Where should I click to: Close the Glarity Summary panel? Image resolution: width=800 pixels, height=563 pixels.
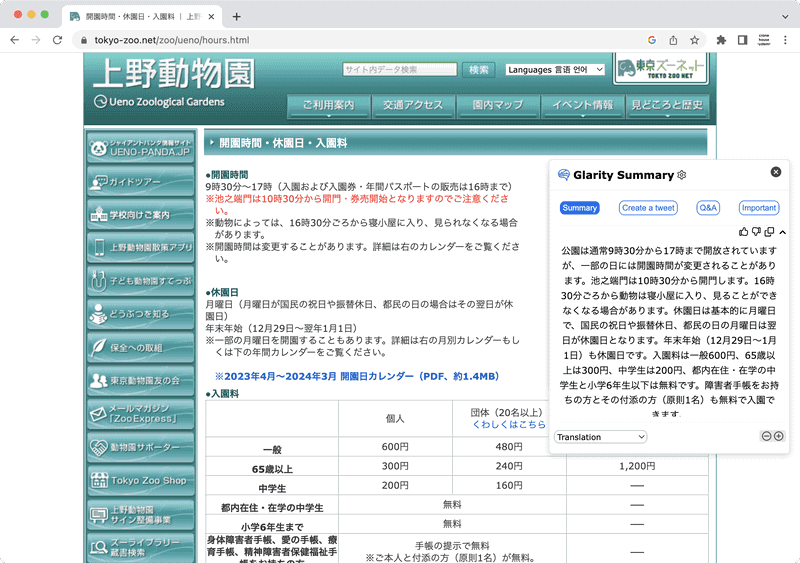(x=776, y=172)
